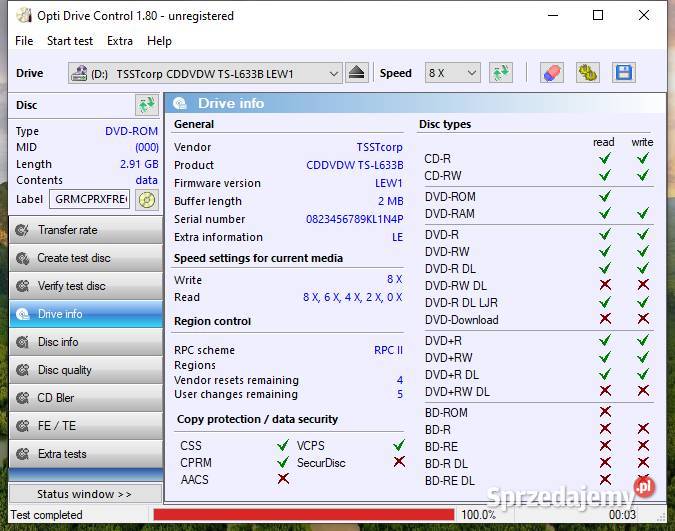The width and height of the screenshot is (675, 531).
Task: Select Verify test disc
Action: (x=86, y=286)
